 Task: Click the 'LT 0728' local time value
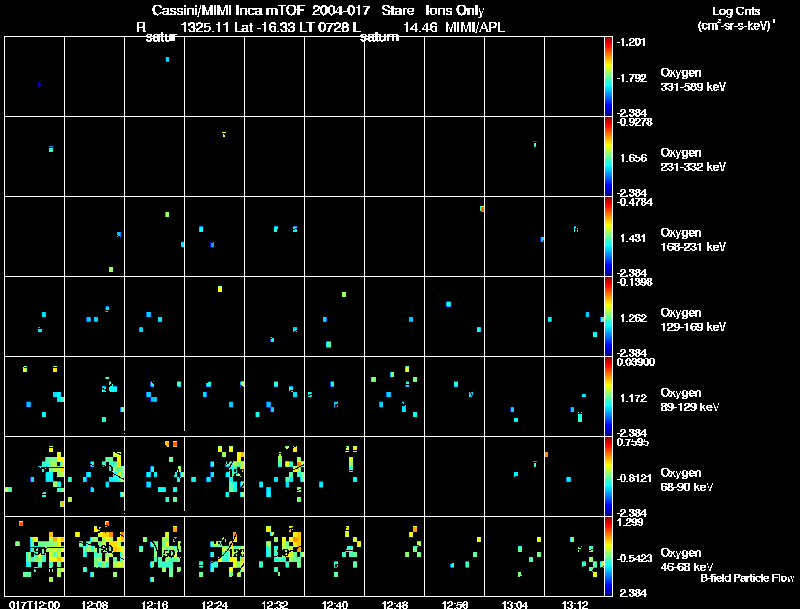click(324, 27)
